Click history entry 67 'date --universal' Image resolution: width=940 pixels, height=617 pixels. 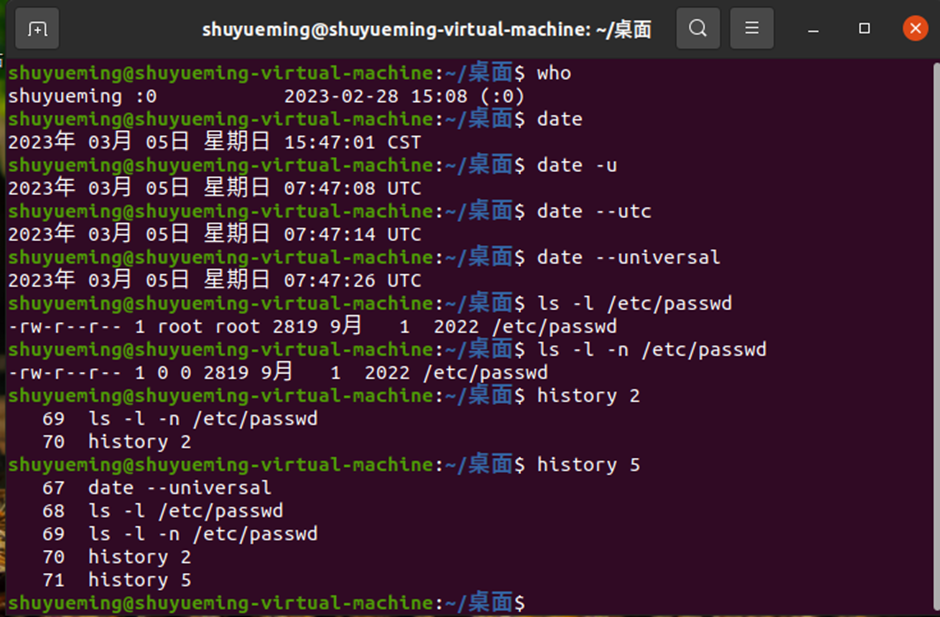(x=152, y=487)
